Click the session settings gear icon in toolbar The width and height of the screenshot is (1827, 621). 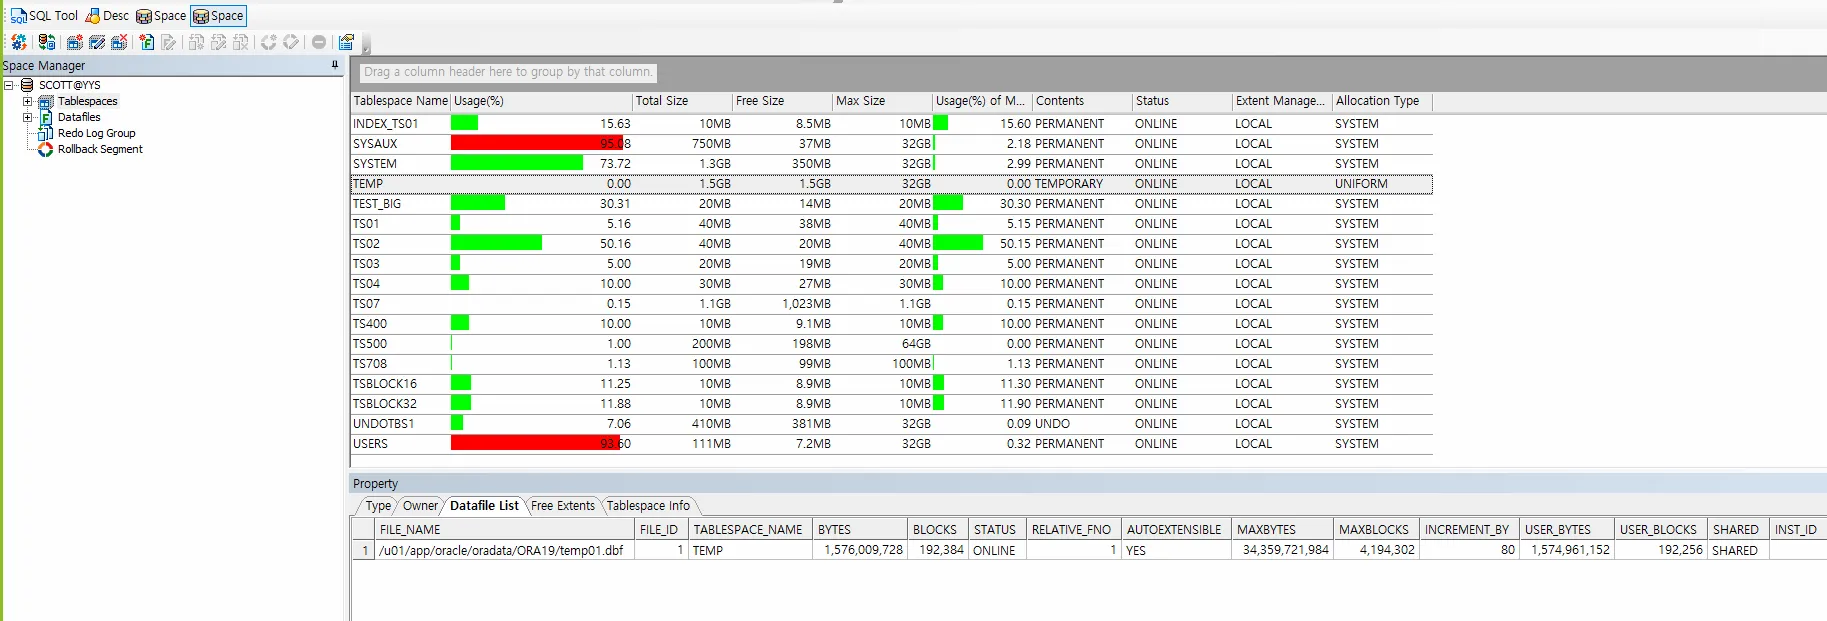pos(18,42)
